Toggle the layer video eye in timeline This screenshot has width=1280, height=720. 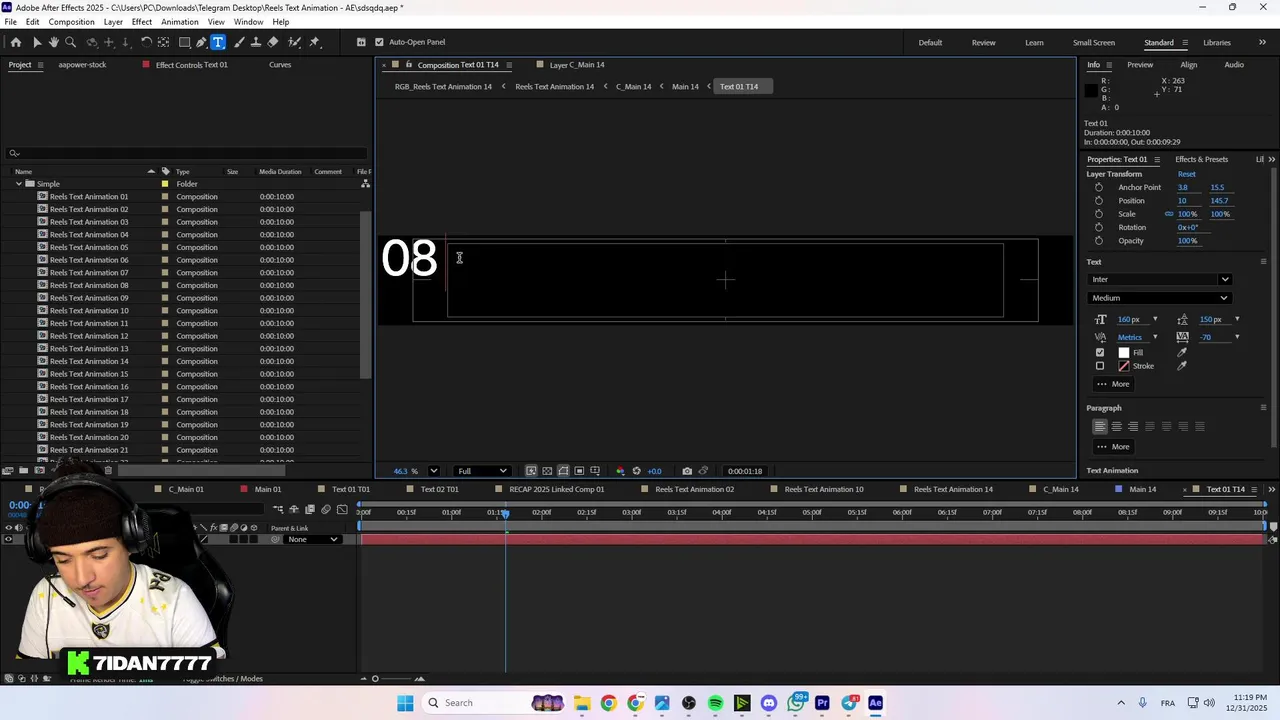pos(9,540)
